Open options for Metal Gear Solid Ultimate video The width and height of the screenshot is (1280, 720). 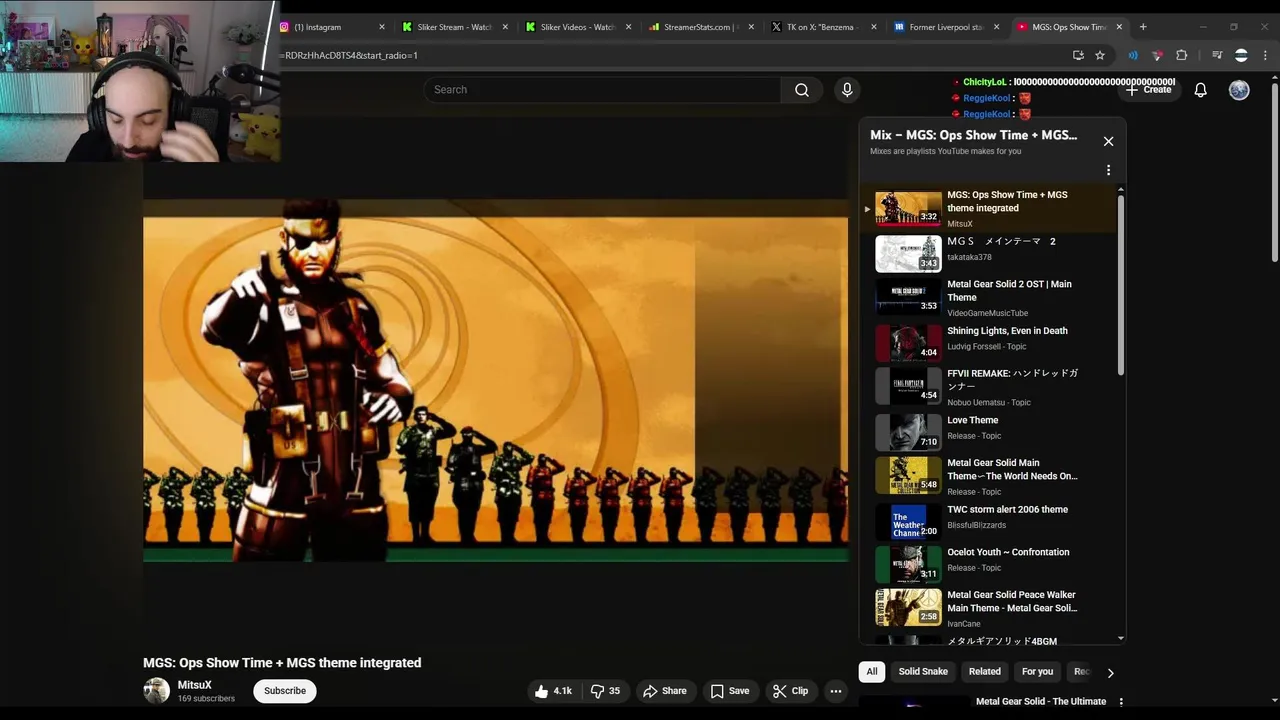[1120, 702]
